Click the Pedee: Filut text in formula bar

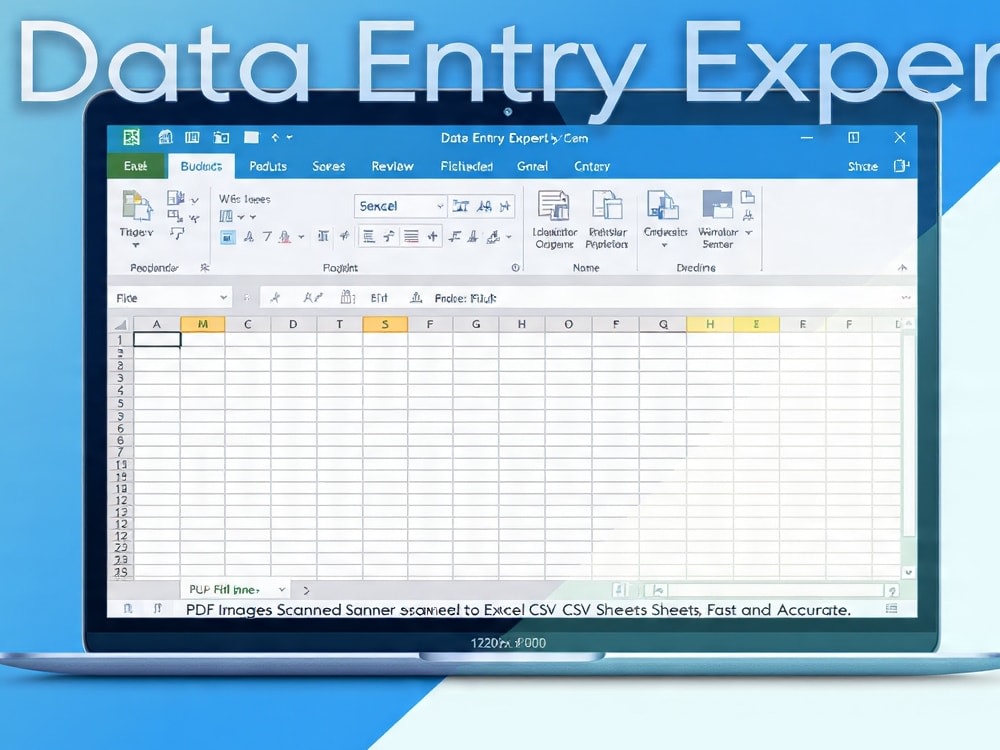(x=465, y=298)
